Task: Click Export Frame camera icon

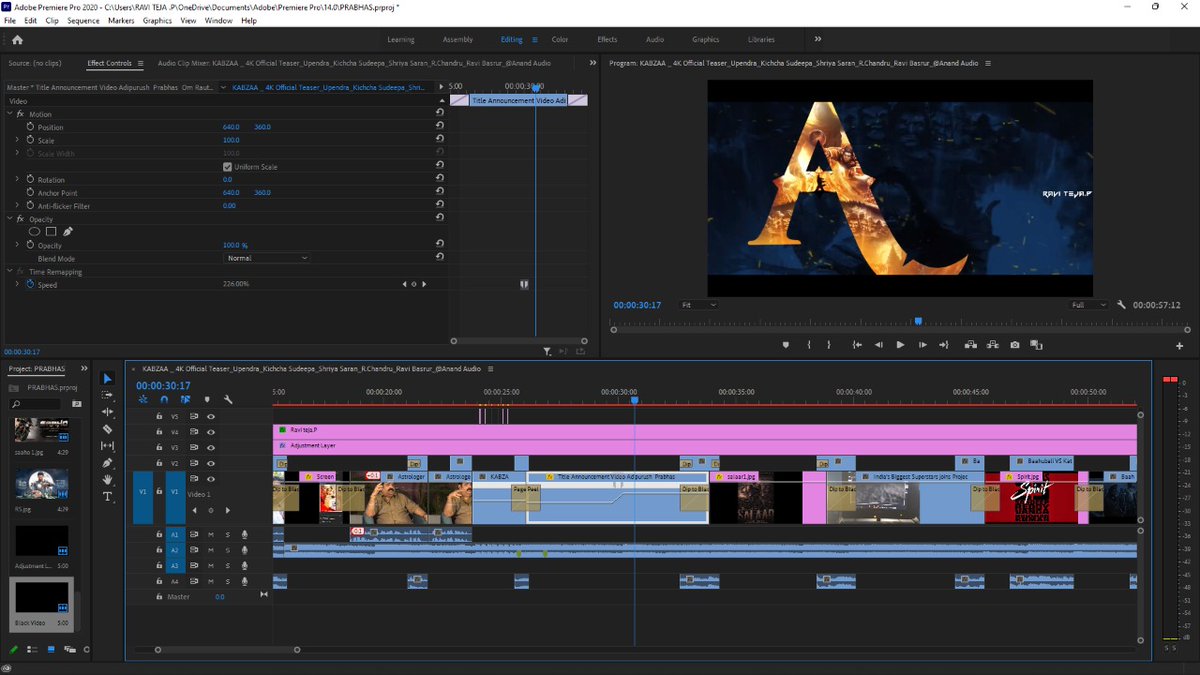Action: click(x=1015, y=345)
